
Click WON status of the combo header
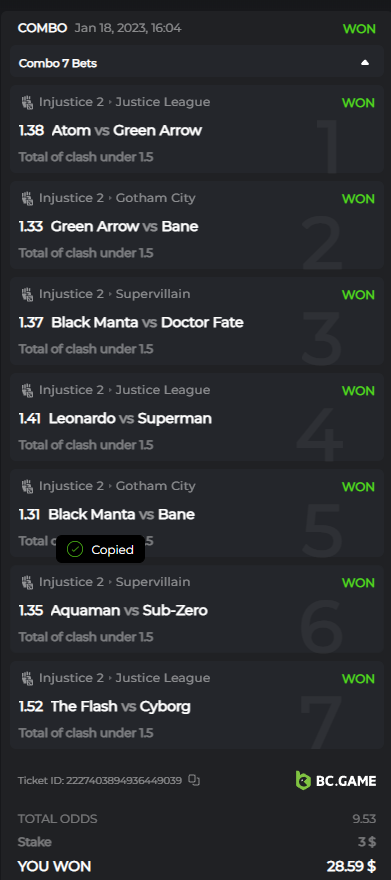coord(359,29)
